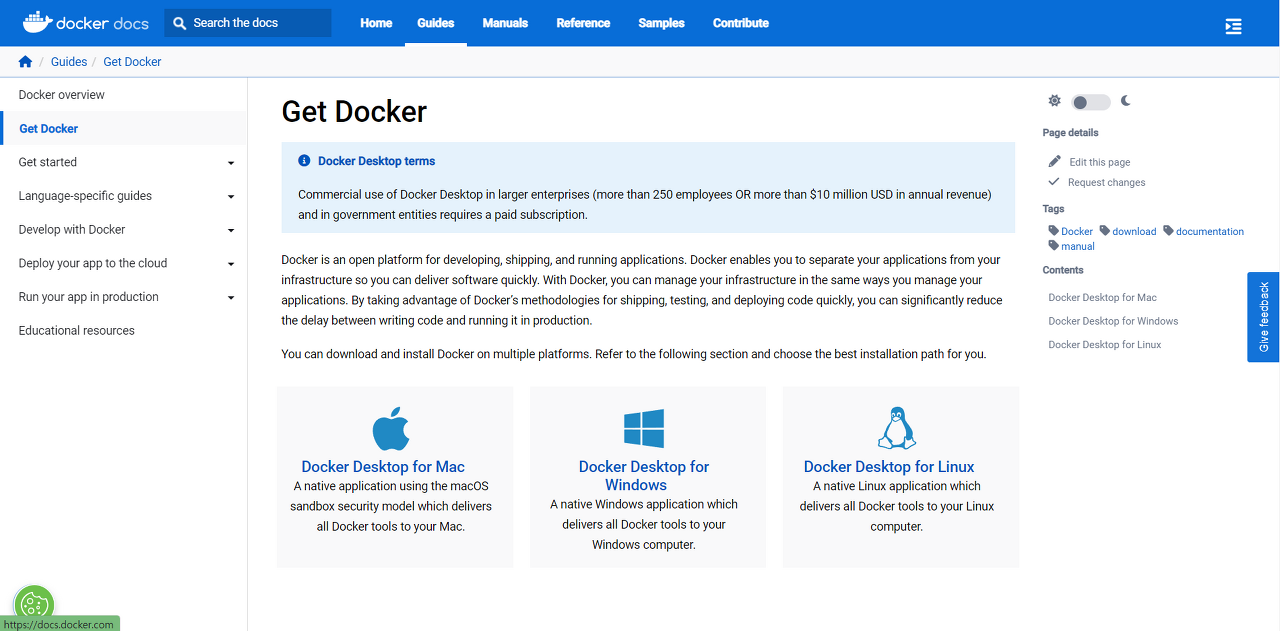Screen dimensions: 1280x631
Task: Open Docker Desktop for Mac card link
Action: point(383,467)
